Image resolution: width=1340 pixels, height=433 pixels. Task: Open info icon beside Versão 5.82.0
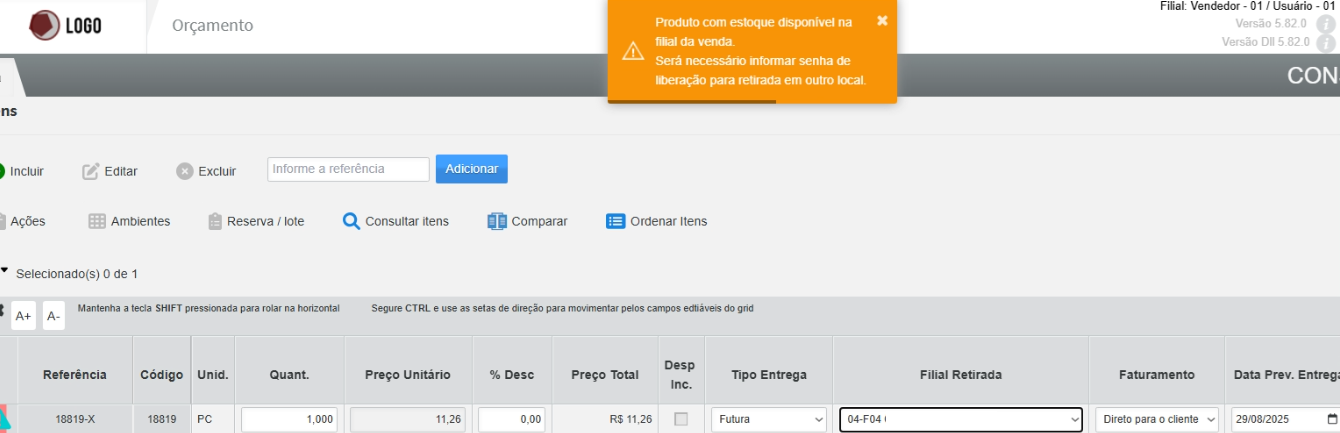click(x=1326, y=25)
